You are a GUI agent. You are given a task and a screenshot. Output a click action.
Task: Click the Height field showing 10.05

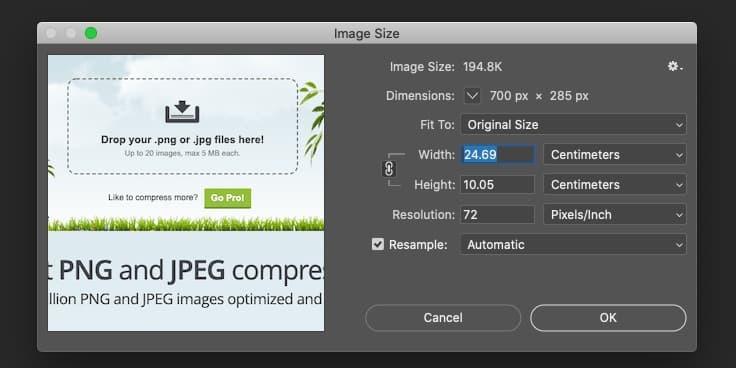pyautogui.click(x=498, y=185)
